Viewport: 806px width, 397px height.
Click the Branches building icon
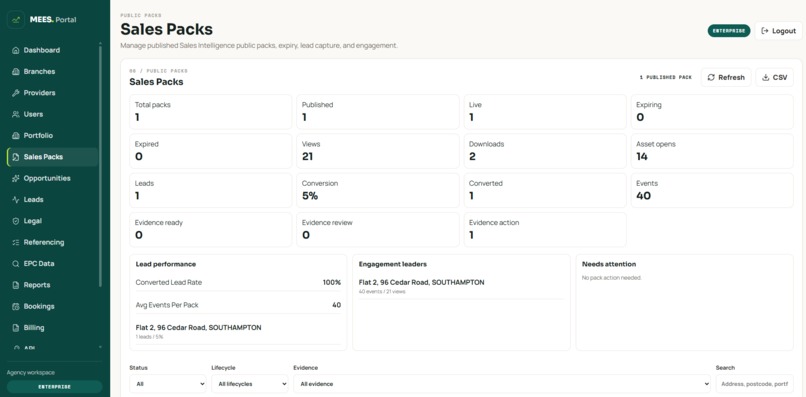click(x=15, y=71)
